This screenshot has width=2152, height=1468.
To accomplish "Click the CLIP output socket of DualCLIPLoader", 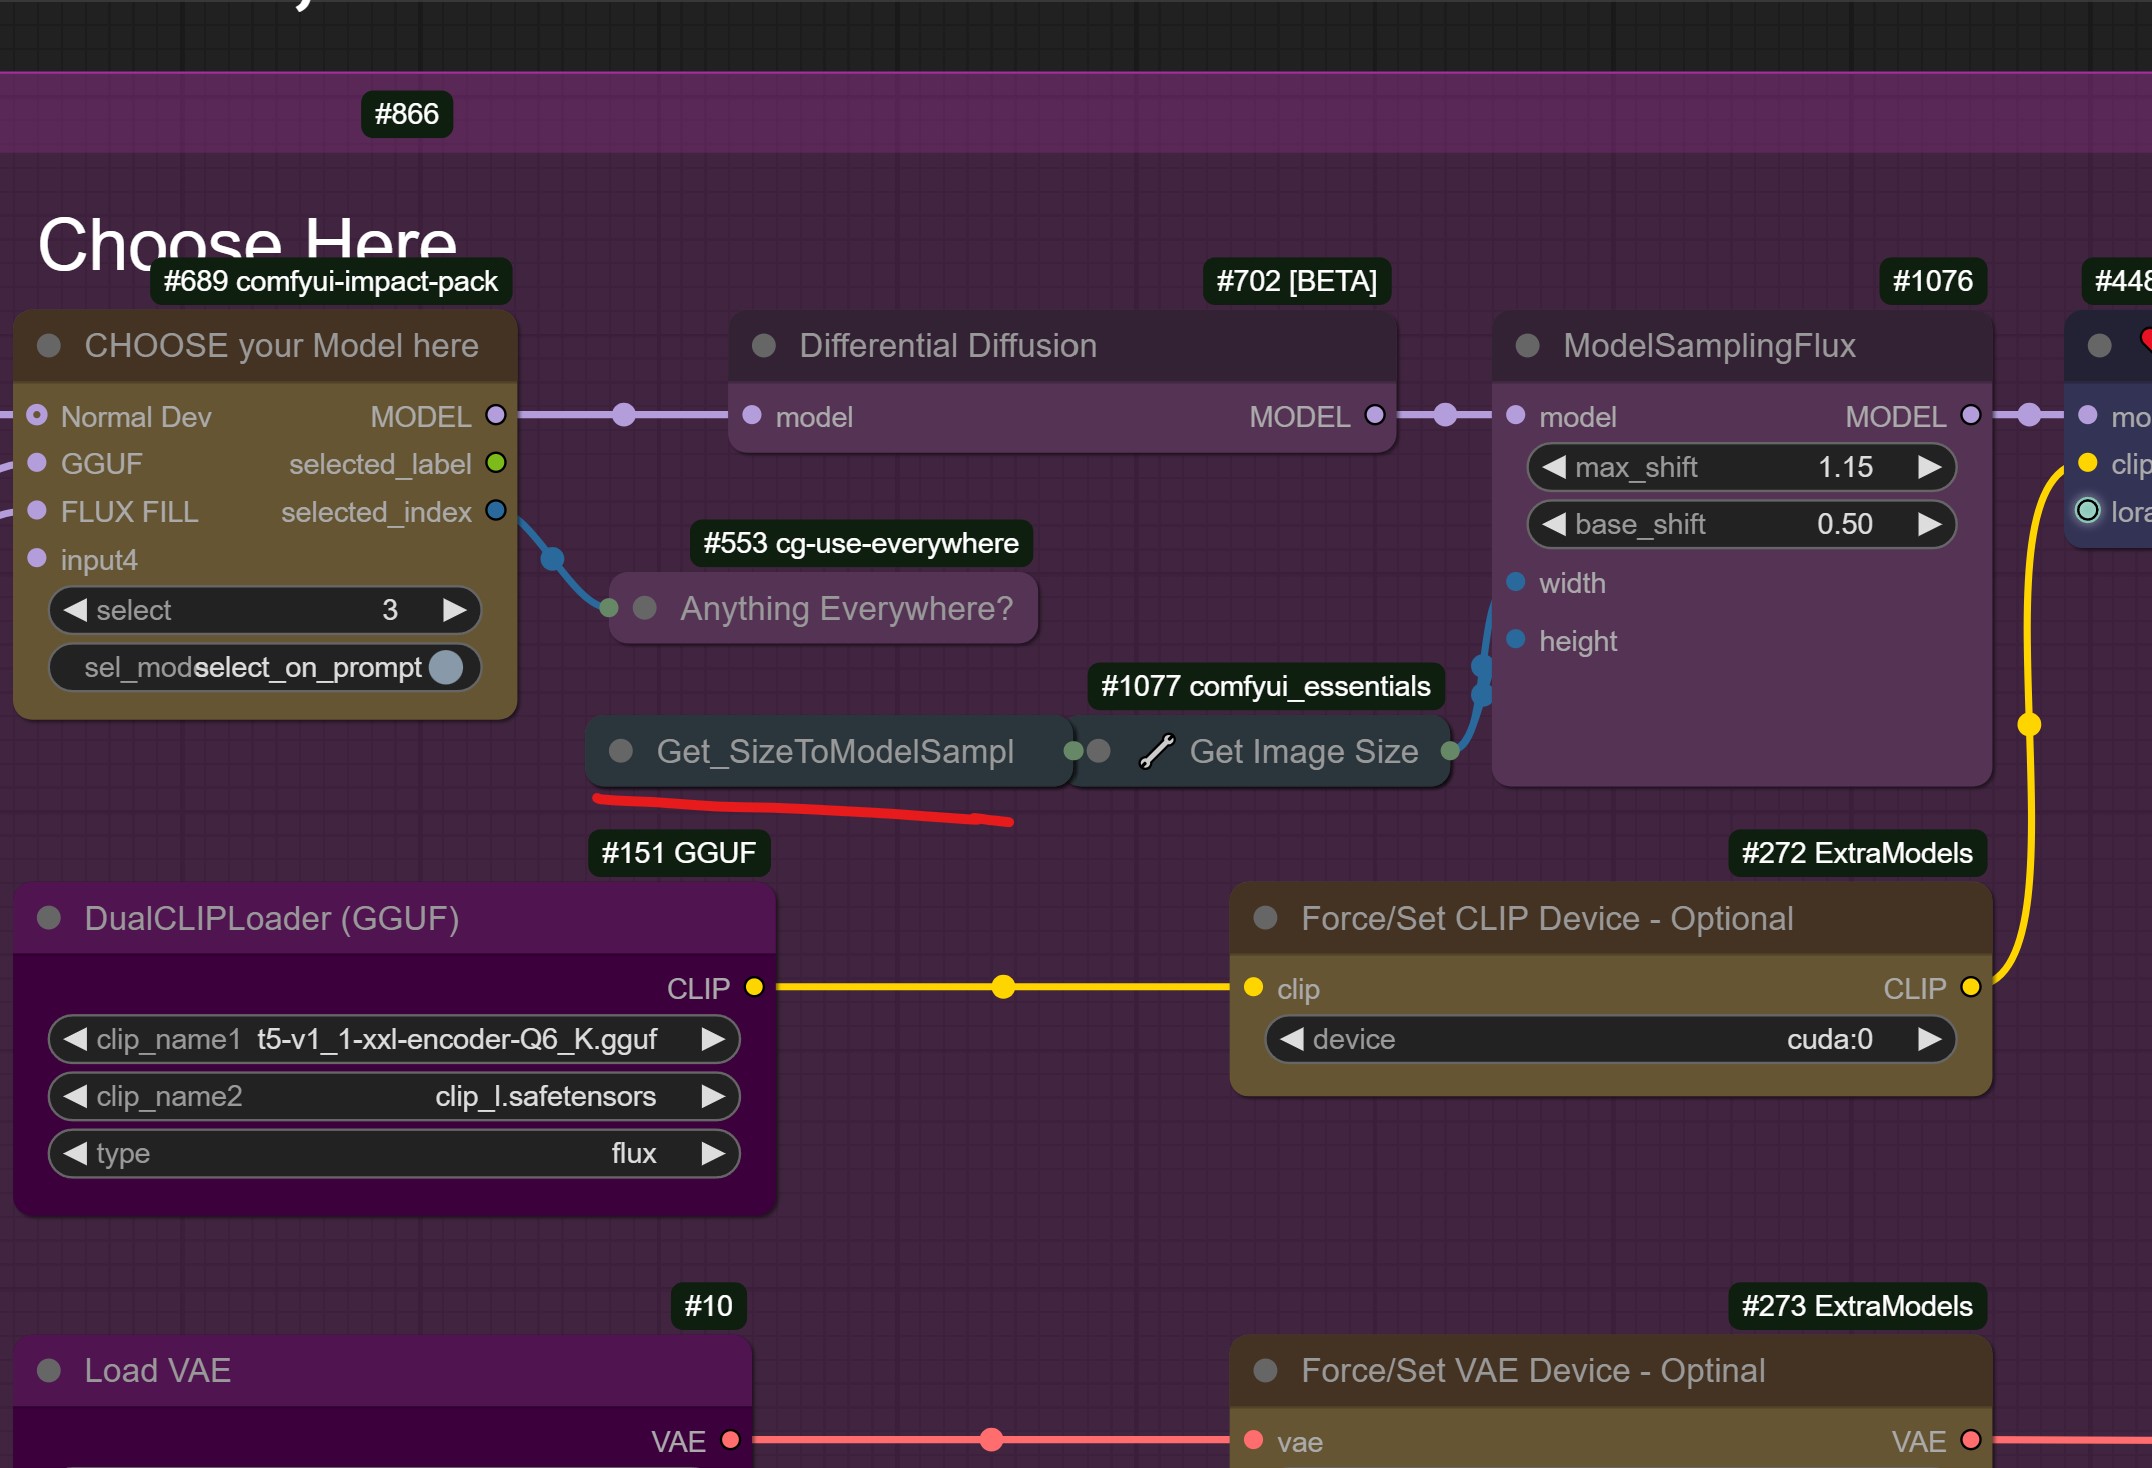I will click(755, 987).
